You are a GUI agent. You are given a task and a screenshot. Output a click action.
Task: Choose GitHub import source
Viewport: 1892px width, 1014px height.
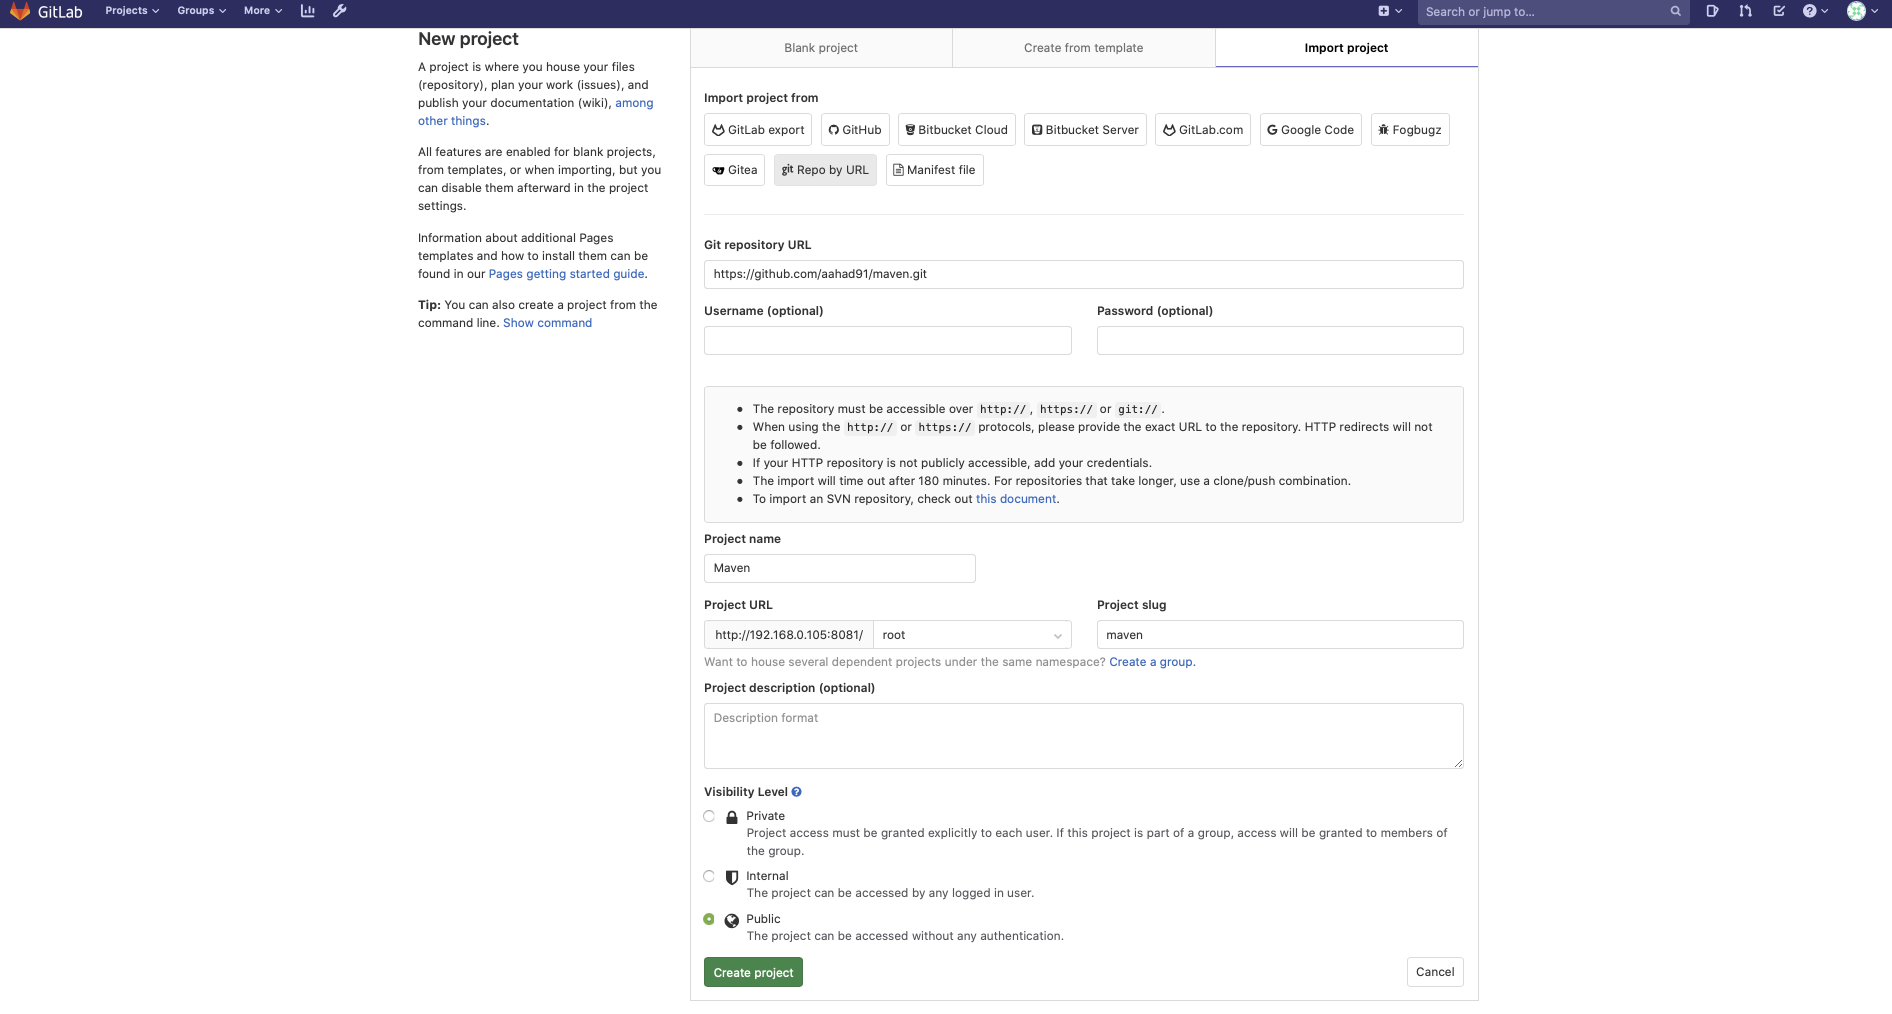(x=855, y=130)
